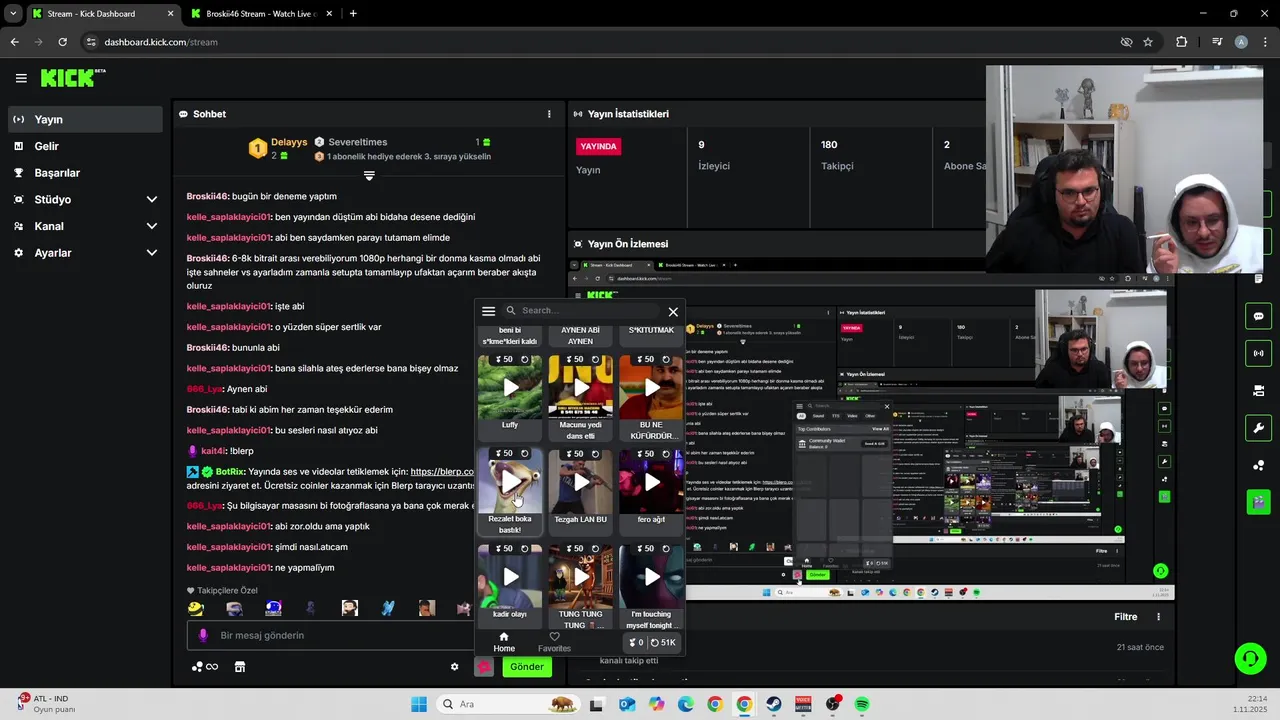Play the kadir olayı clip
The width and height of the screenshot is (1280, 720).
pyautogui.click(x=510, y=577)
